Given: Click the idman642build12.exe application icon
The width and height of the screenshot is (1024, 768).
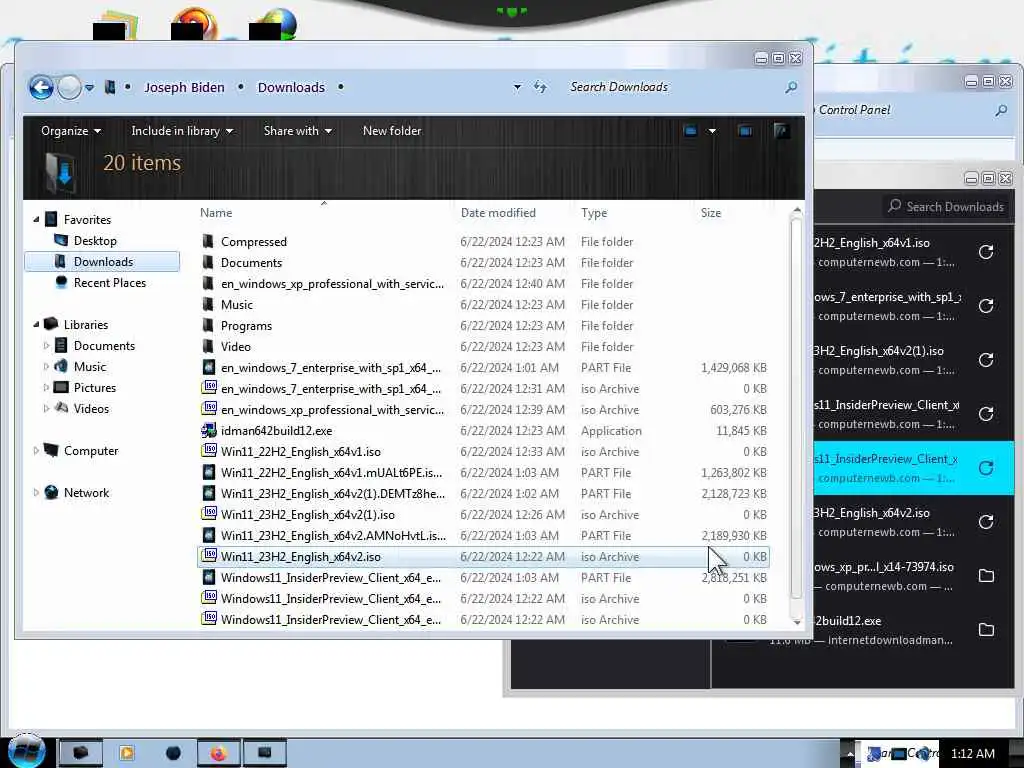Looking at the screenshot, I should tap(208, 430).
